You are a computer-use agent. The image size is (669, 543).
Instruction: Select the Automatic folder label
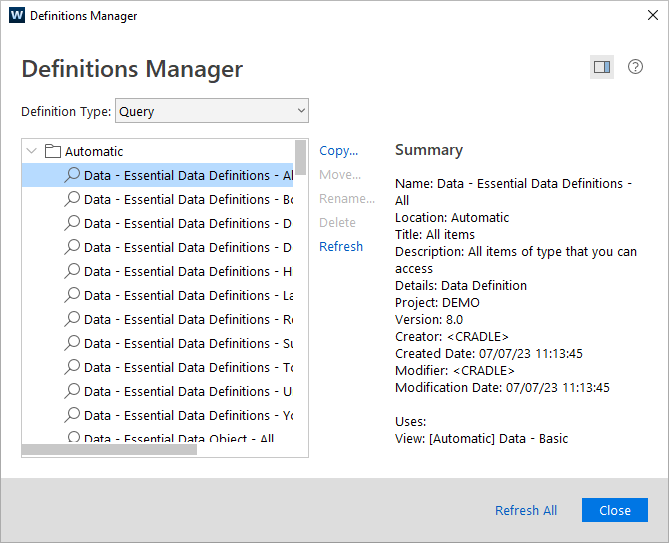click(94, 151)
